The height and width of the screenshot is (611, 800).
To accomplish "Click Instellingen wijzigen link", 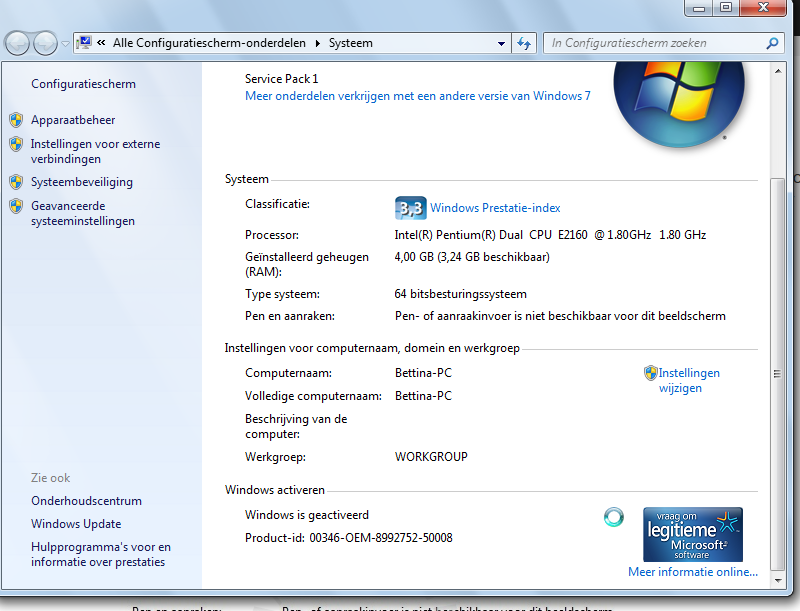I will 689,380.
